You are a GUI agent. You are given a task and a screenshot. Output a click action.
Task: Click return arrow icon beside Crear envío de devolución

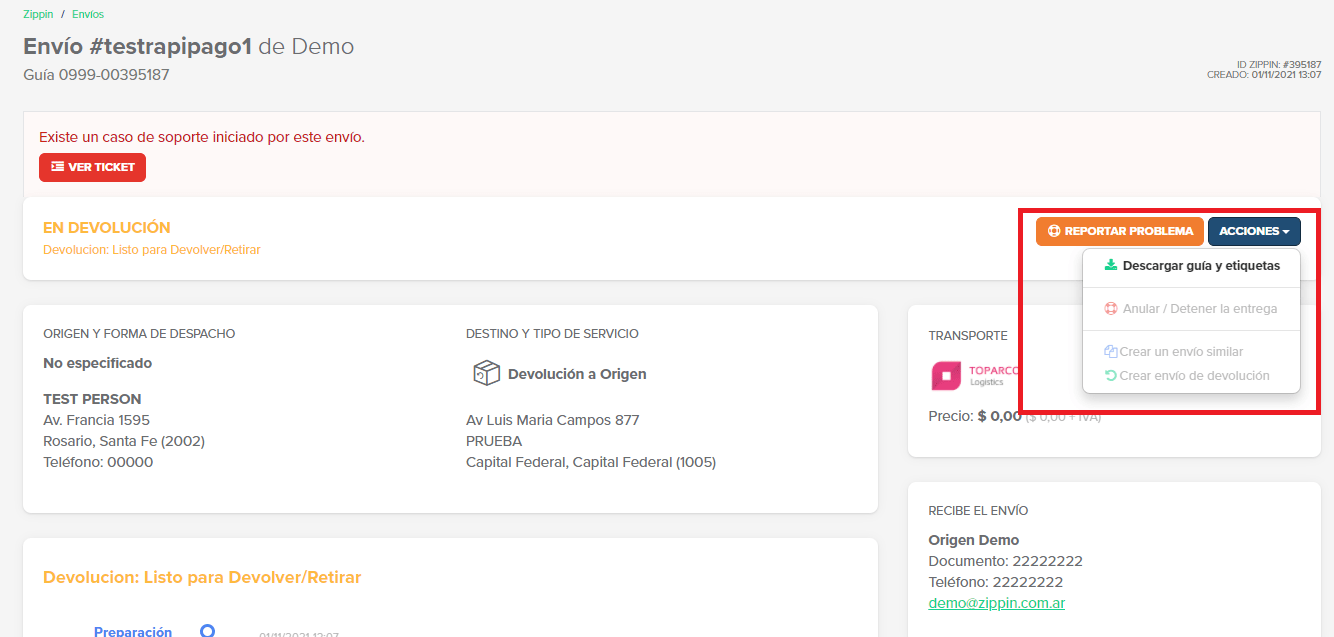pos(1111,376)
